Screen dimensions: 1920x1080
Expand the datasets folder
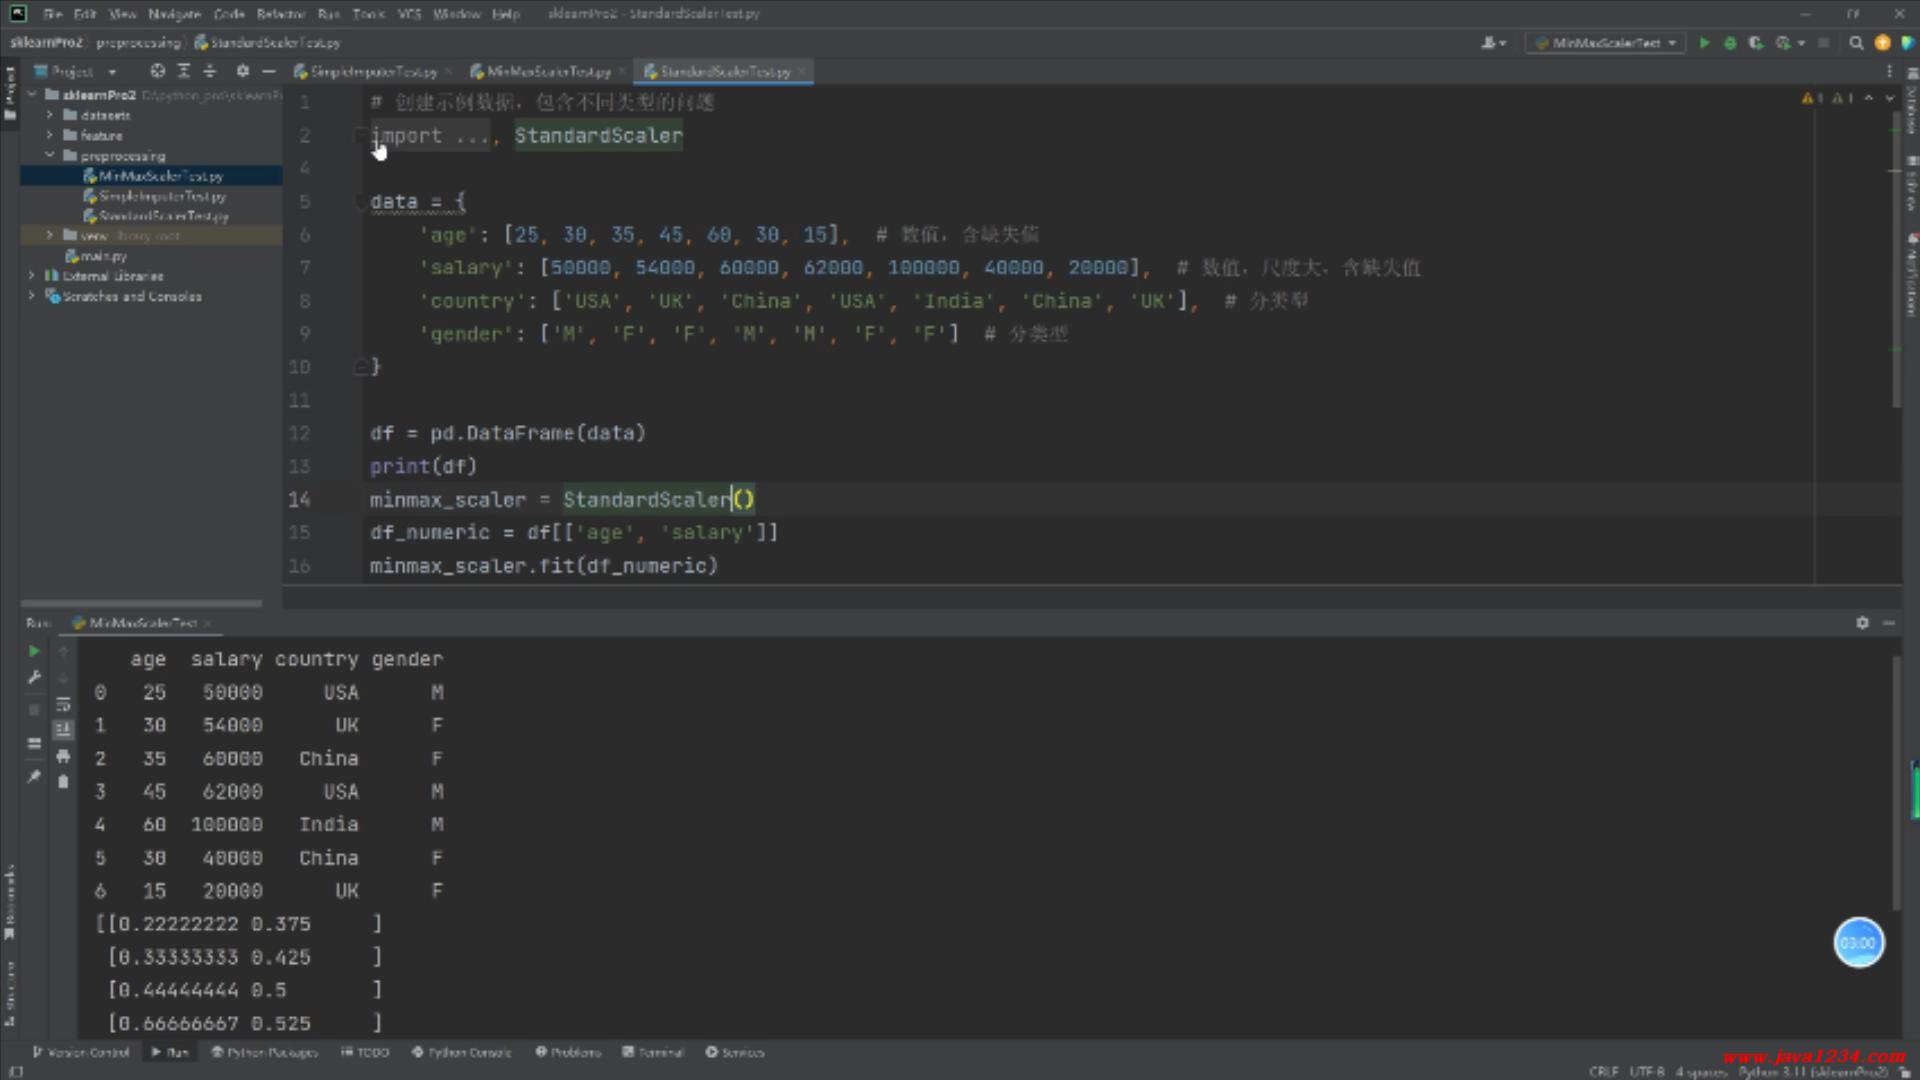click(50, 115)
